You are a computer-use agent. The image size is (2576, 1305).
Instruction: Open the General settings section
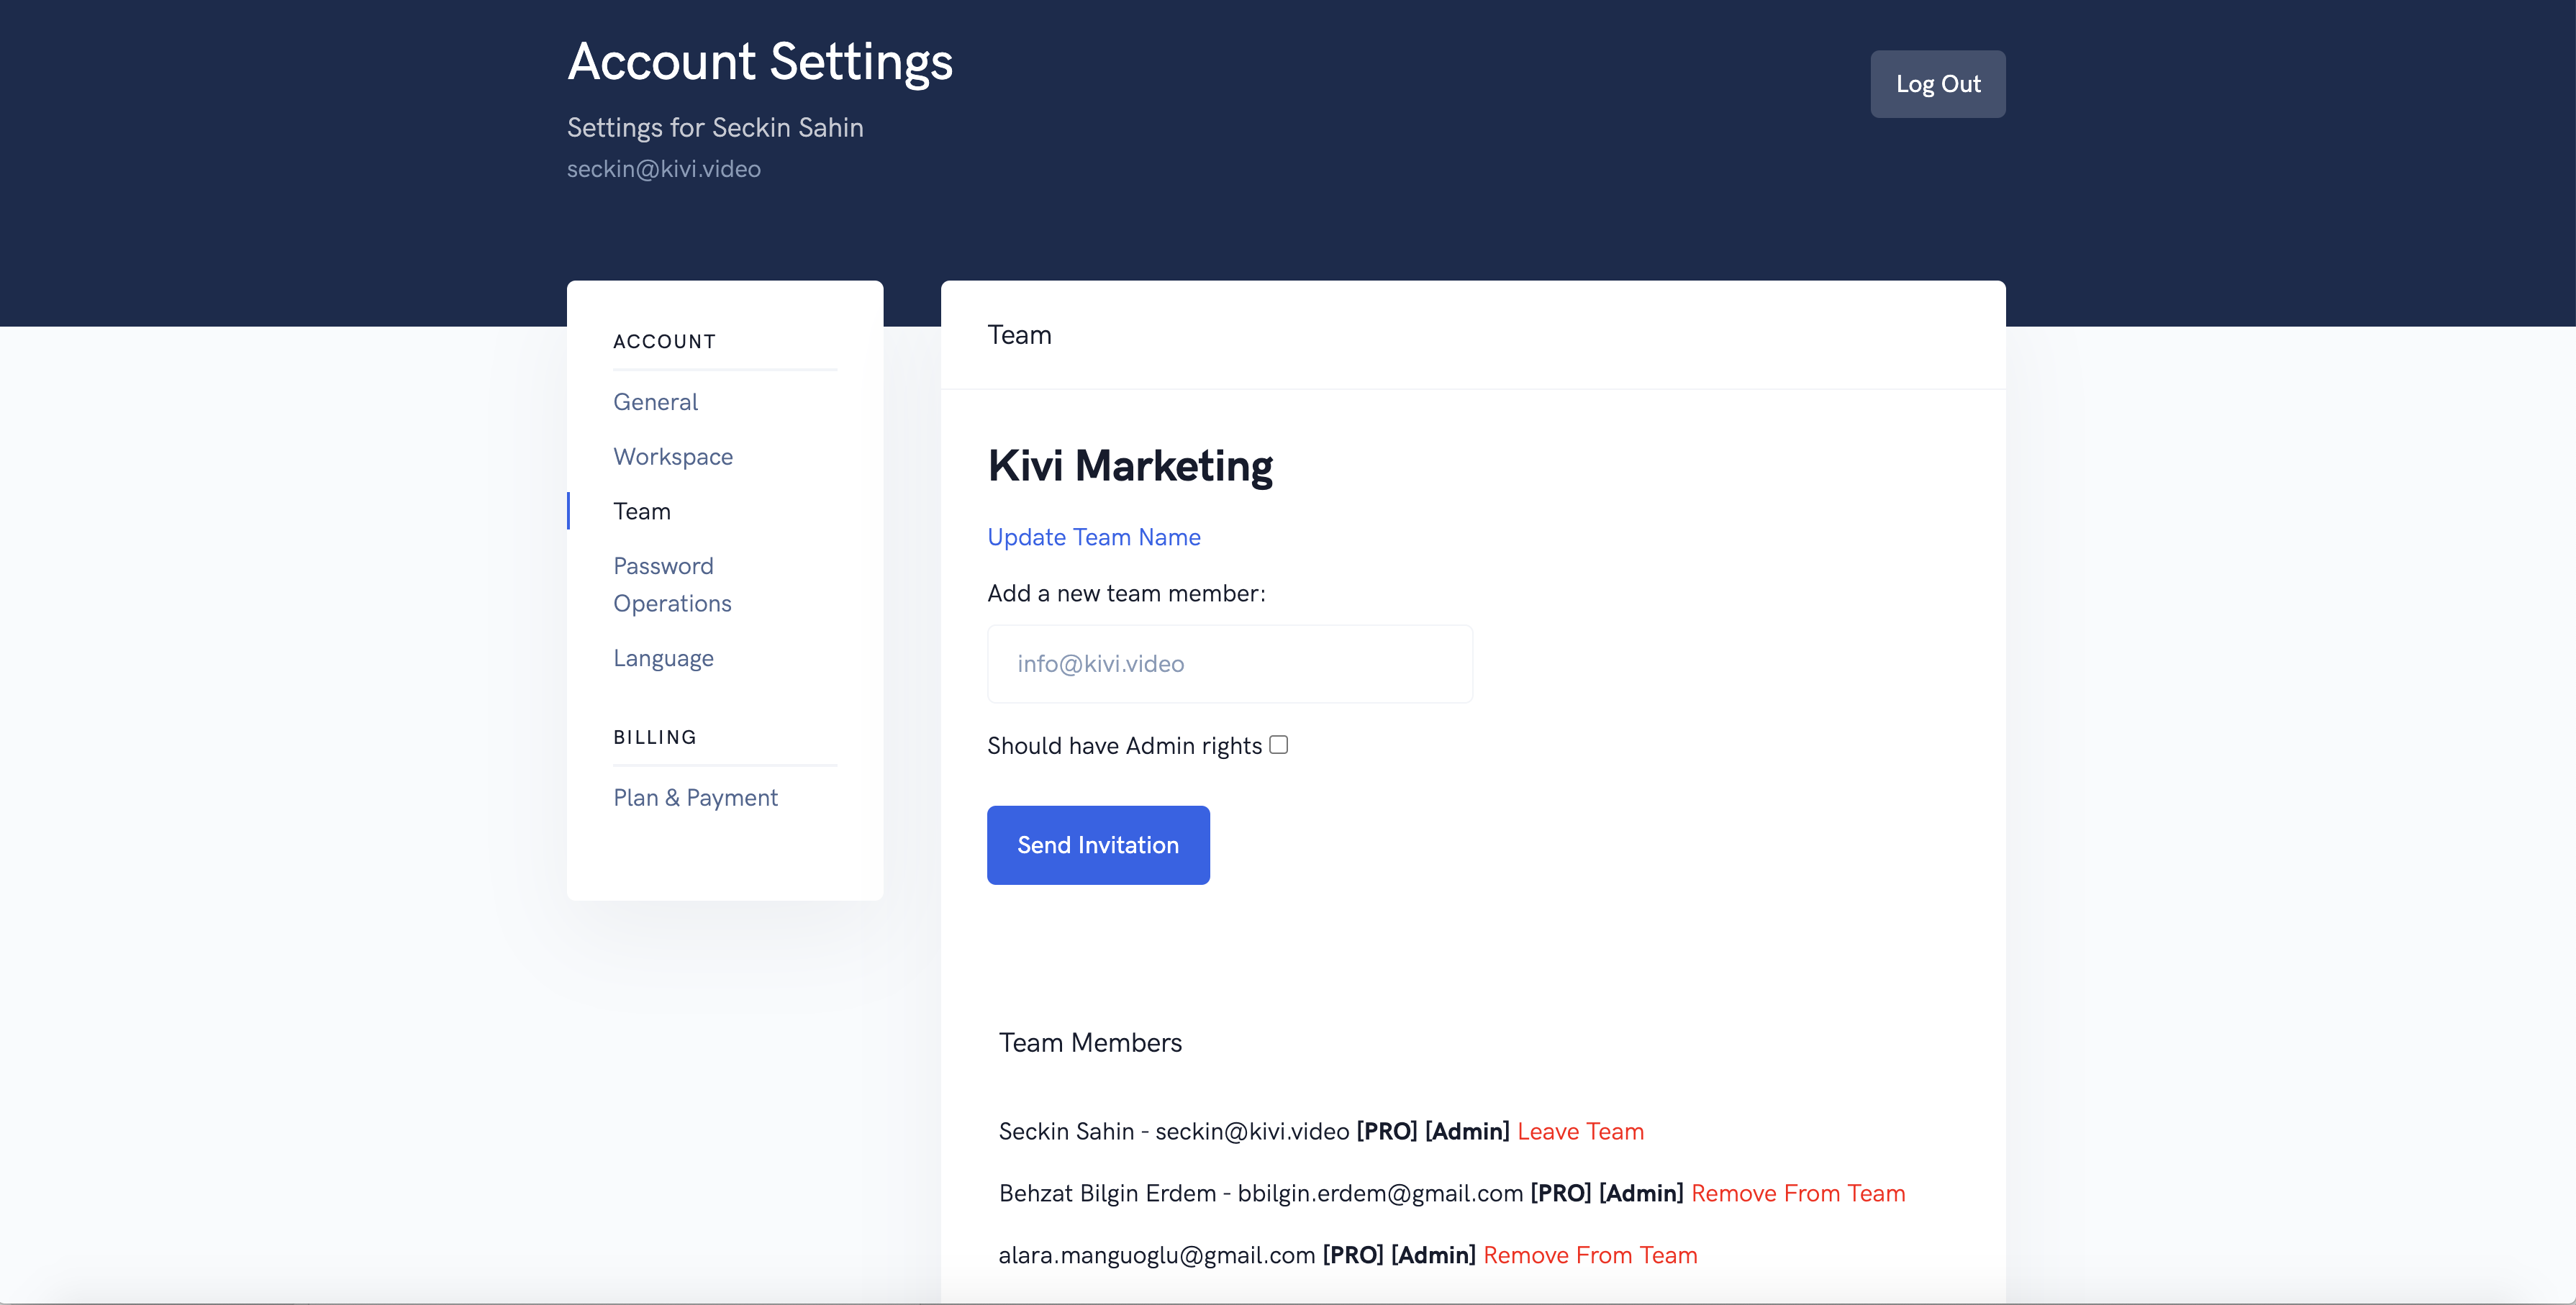[655, 402]
